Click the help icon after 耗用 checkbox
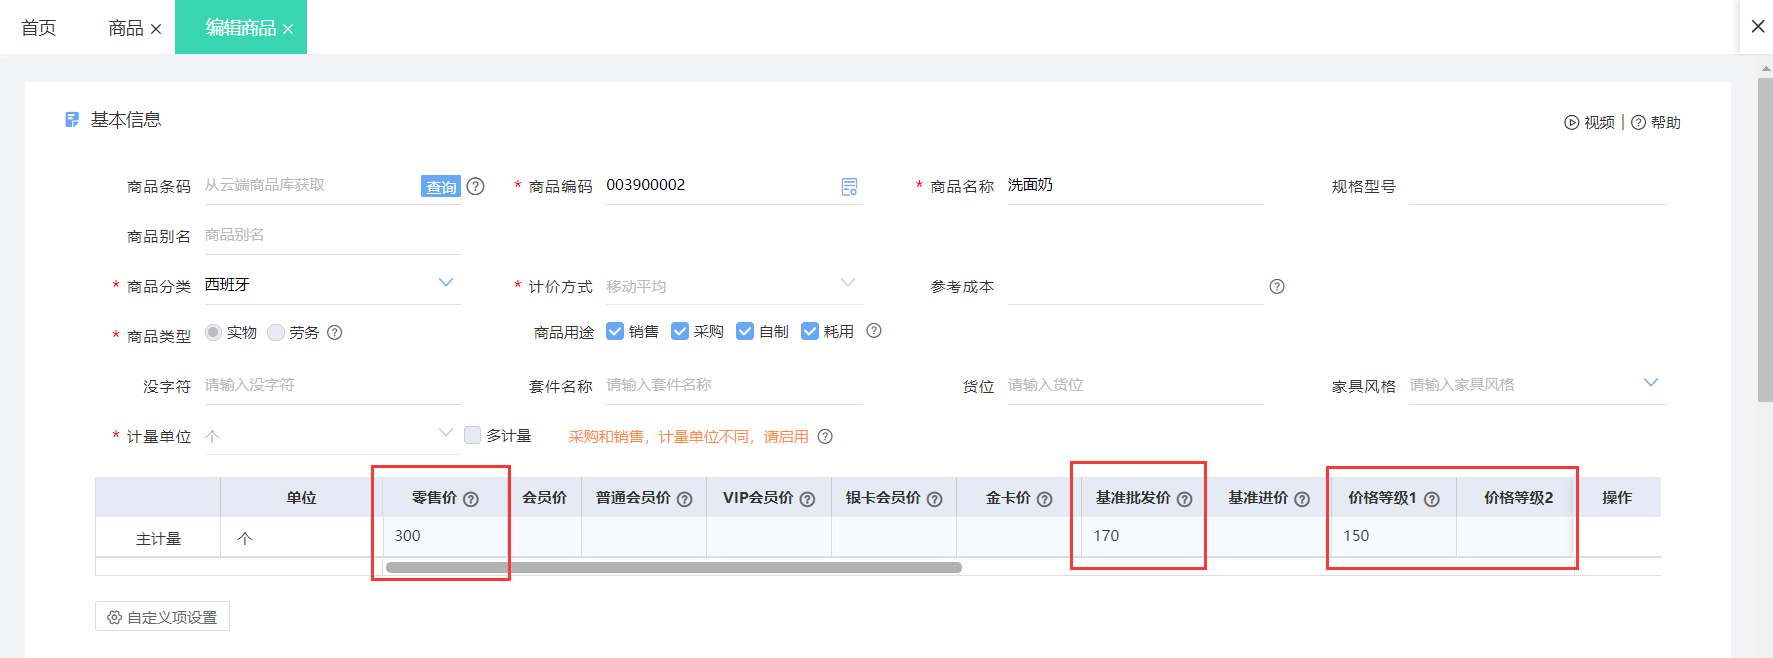Viewport: 1773px width, 658px height. (x=874, y=331)
